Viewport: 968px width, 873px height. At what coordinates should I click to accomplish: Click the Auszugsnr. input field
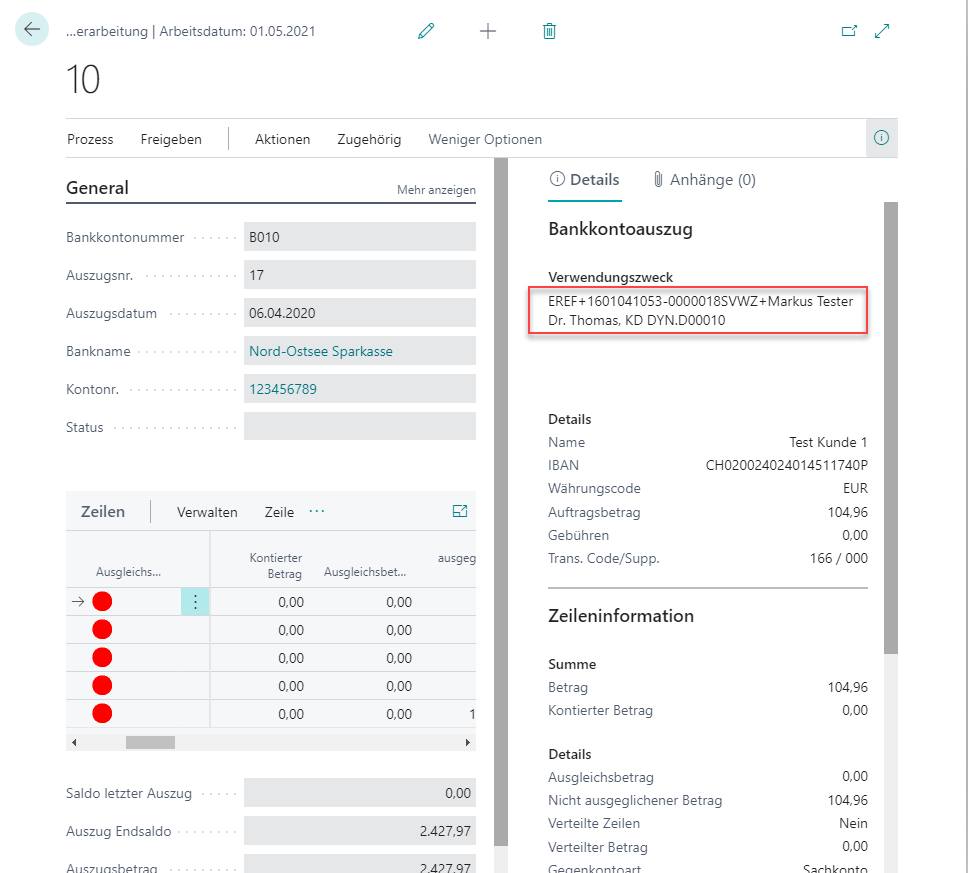pyautogui.click(x=359, y=275)
